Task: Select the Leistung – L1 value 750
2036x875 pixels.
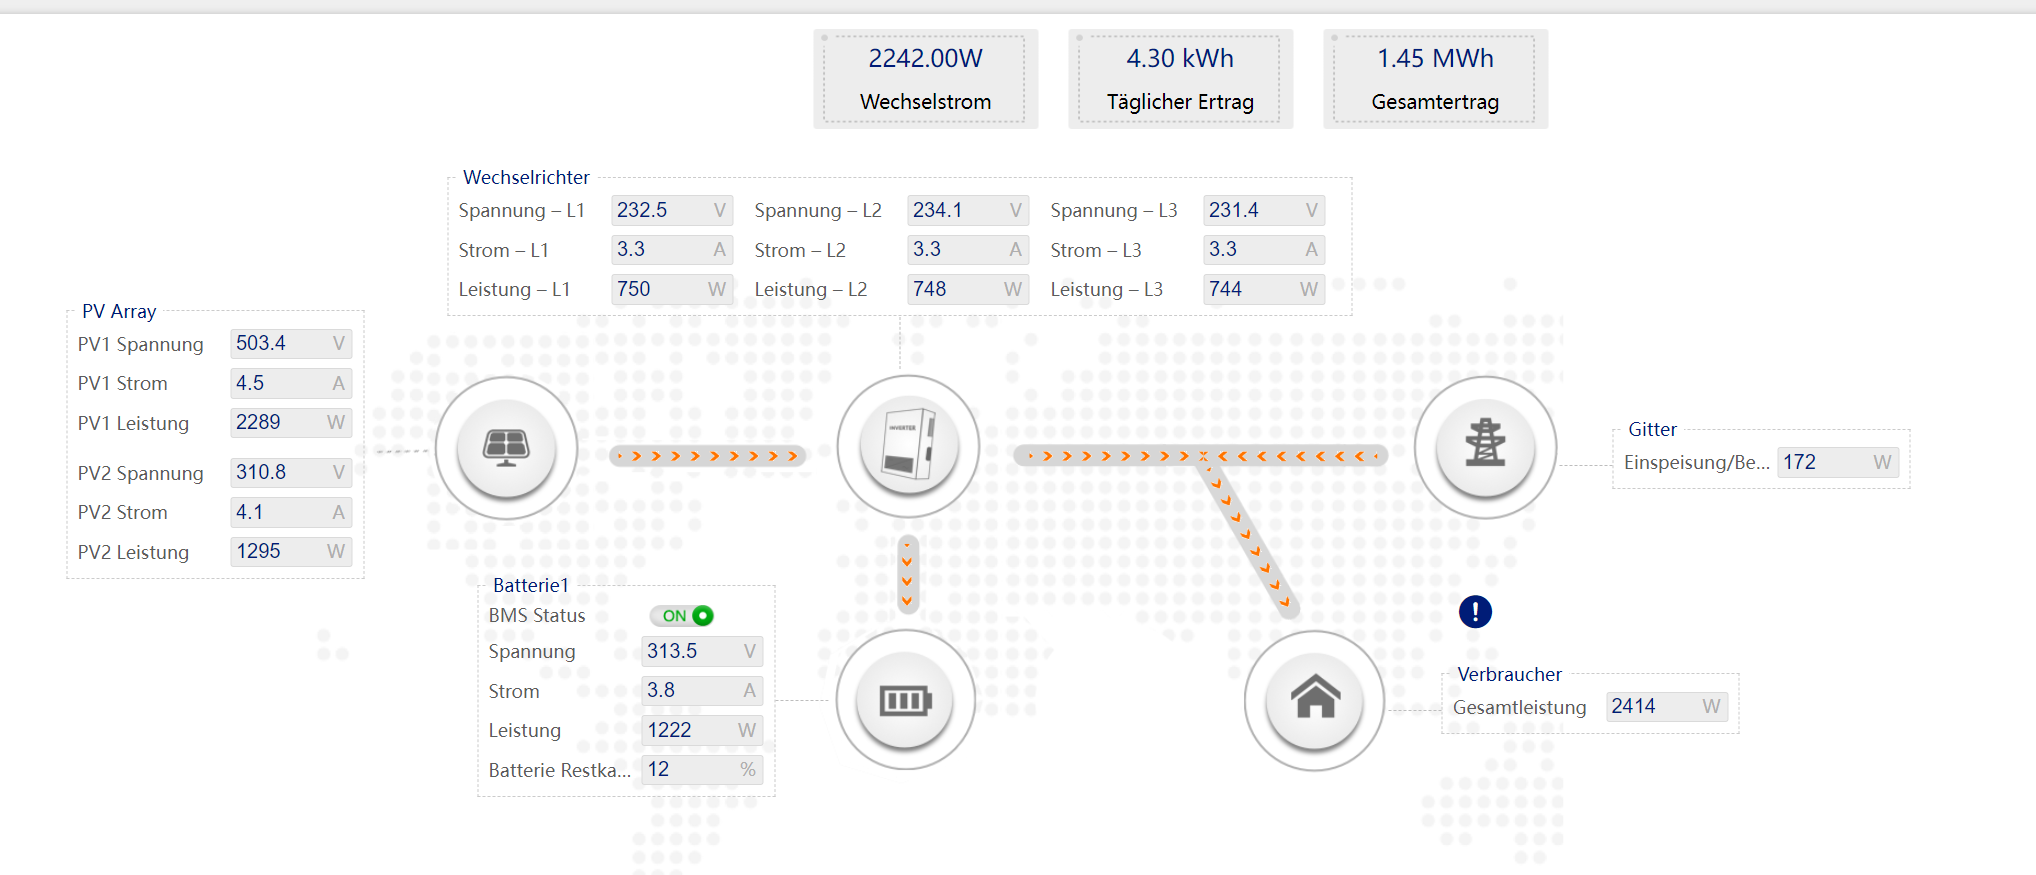Action: click(672, 289)
